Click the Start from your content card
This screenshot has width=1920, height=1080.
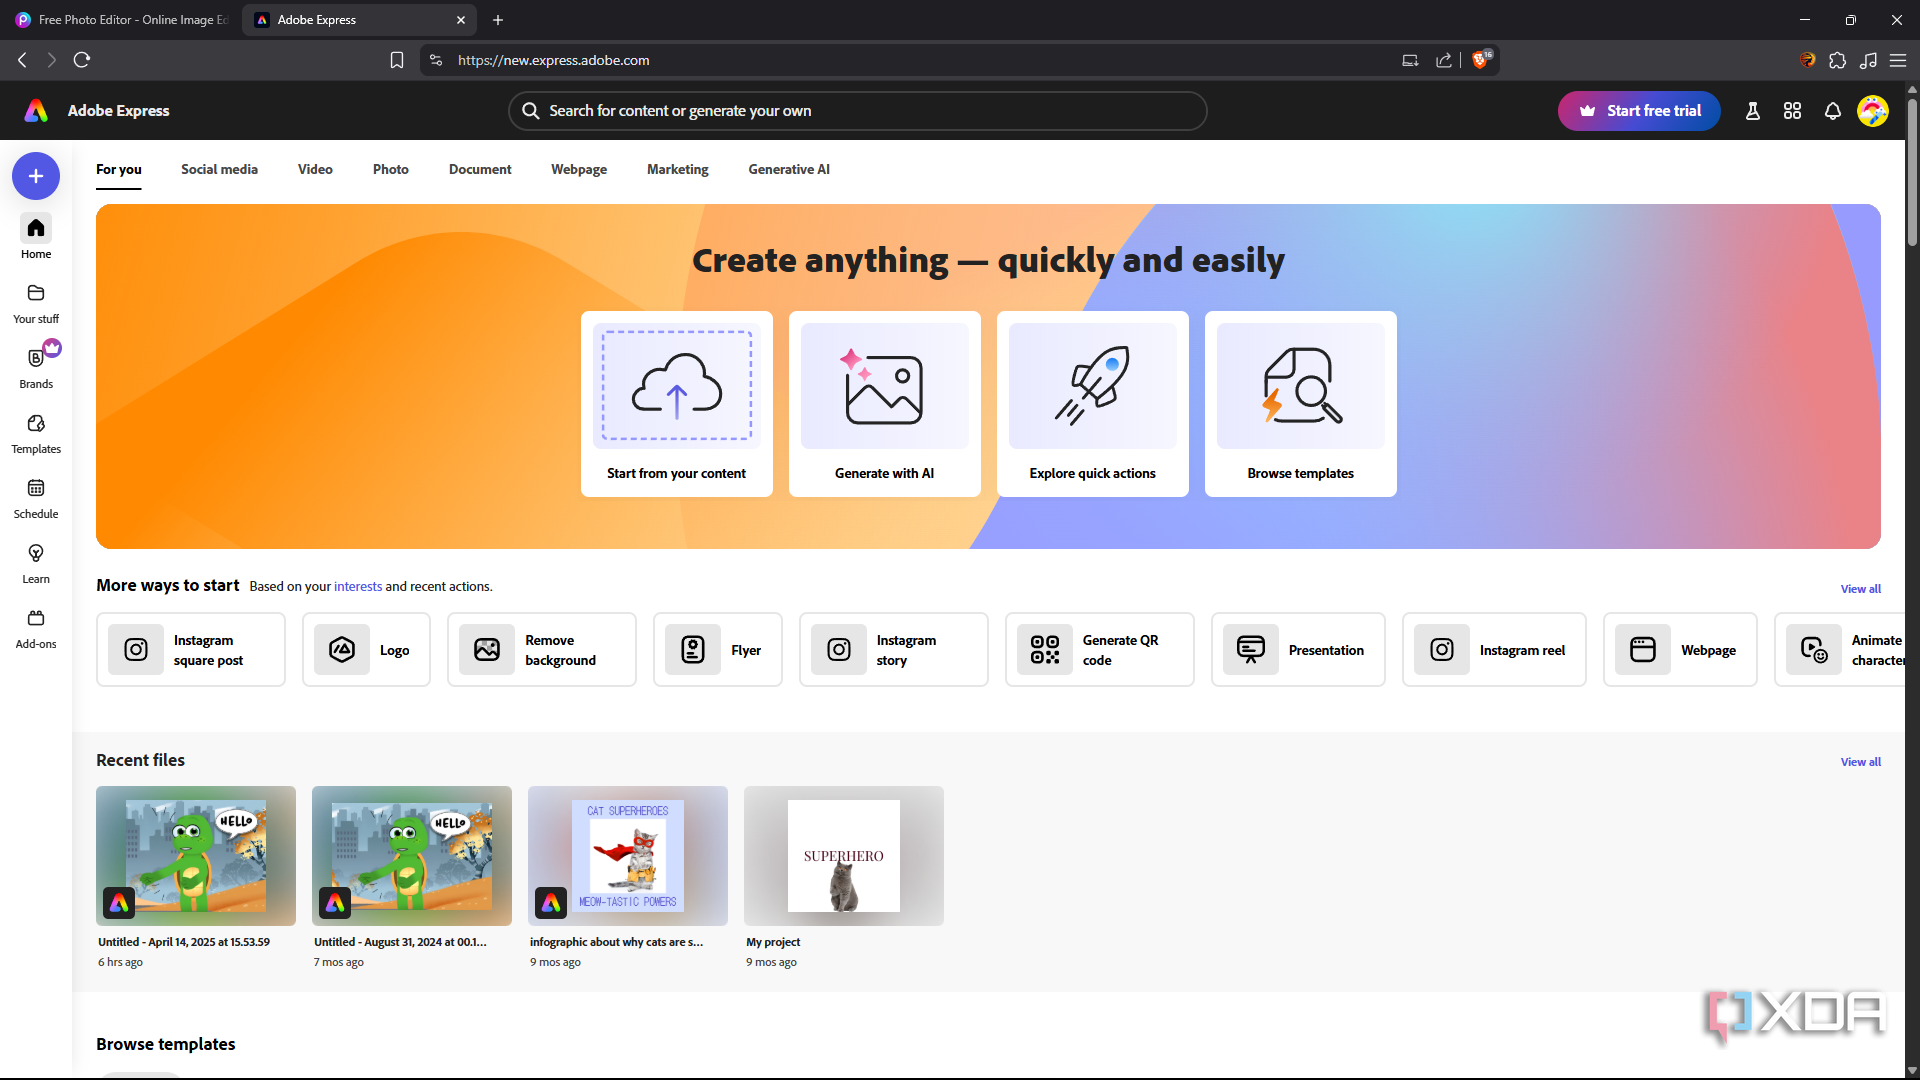(x=677, y=404)
